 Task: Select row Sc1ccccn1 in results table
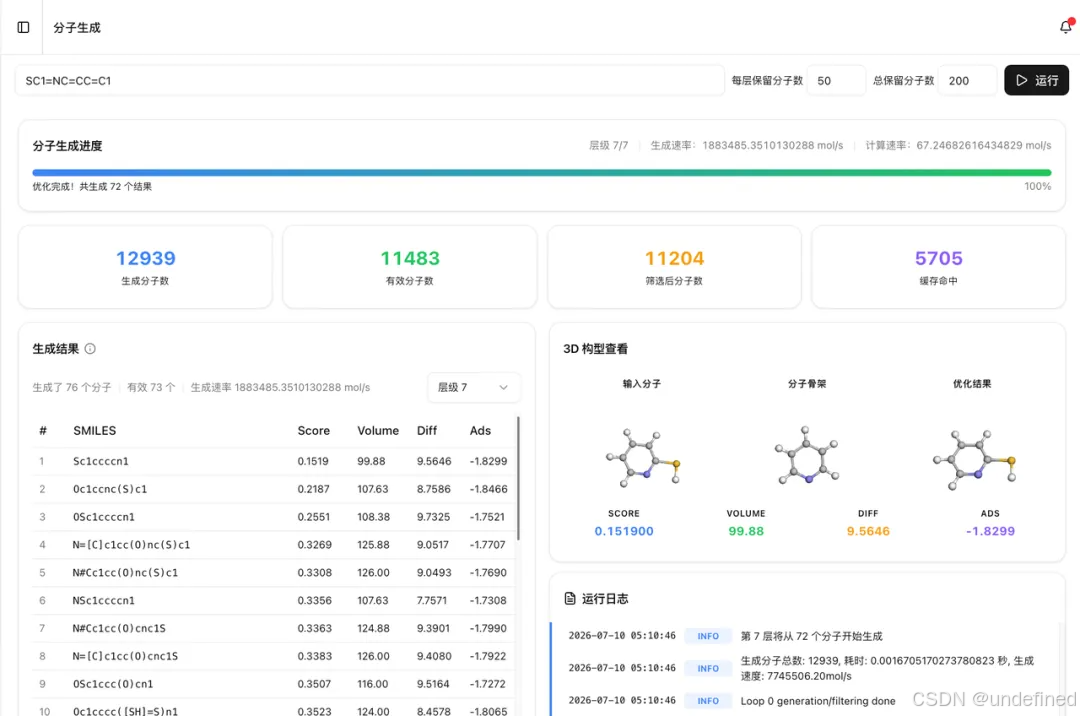tap(273, 461)
